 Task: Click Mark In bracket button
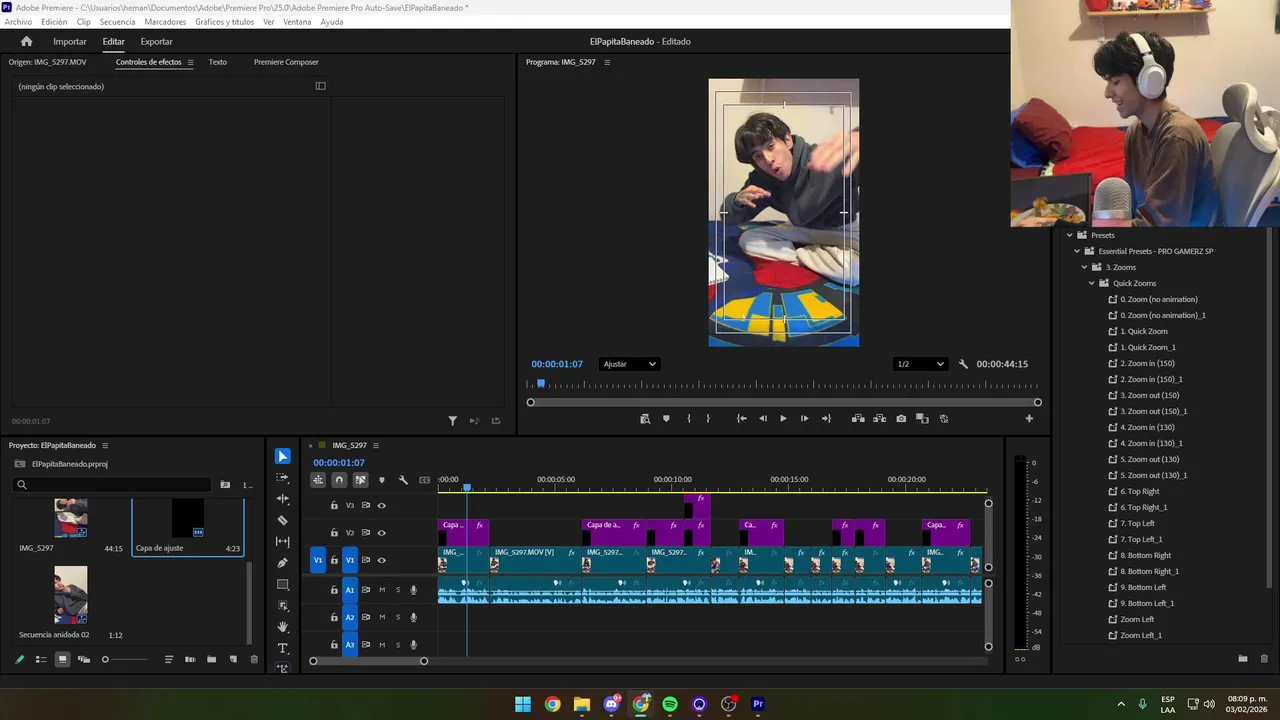(689, 419)
